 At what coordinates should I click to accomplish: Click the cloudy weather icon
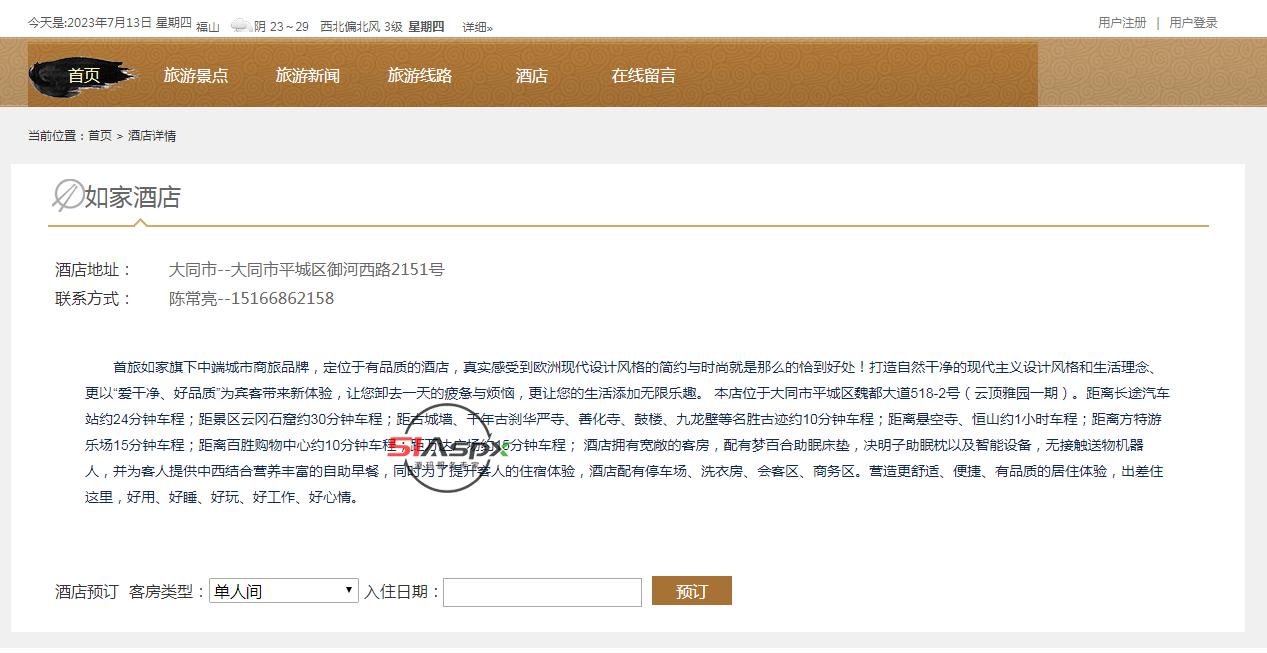[x=240, y=26]
